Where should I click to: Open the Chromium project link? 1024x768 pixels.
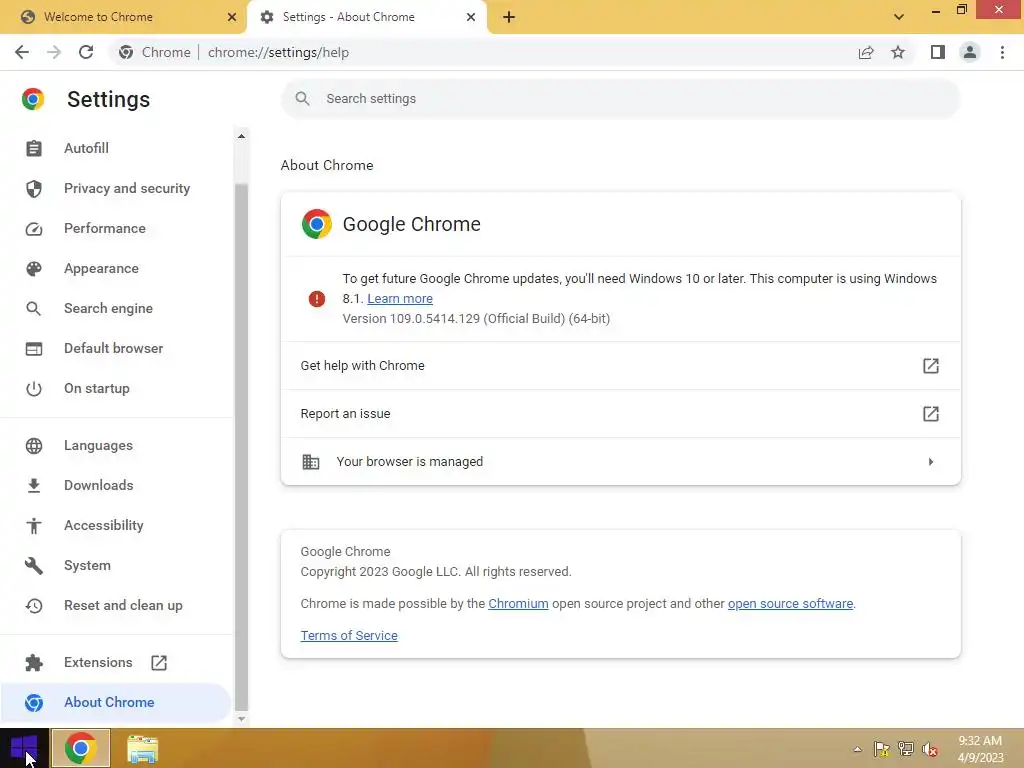518,603
